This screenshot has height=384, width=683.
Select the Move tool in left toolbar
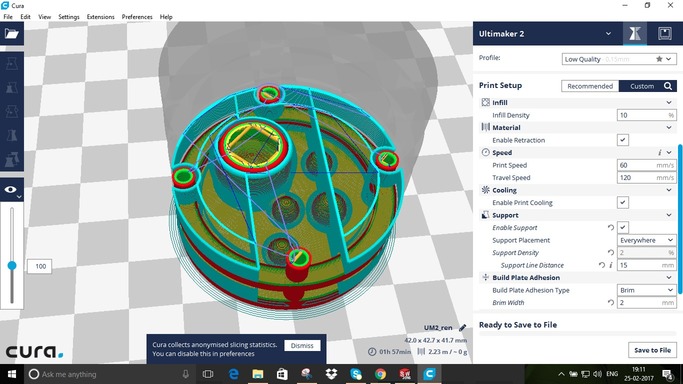click(12, 64)
